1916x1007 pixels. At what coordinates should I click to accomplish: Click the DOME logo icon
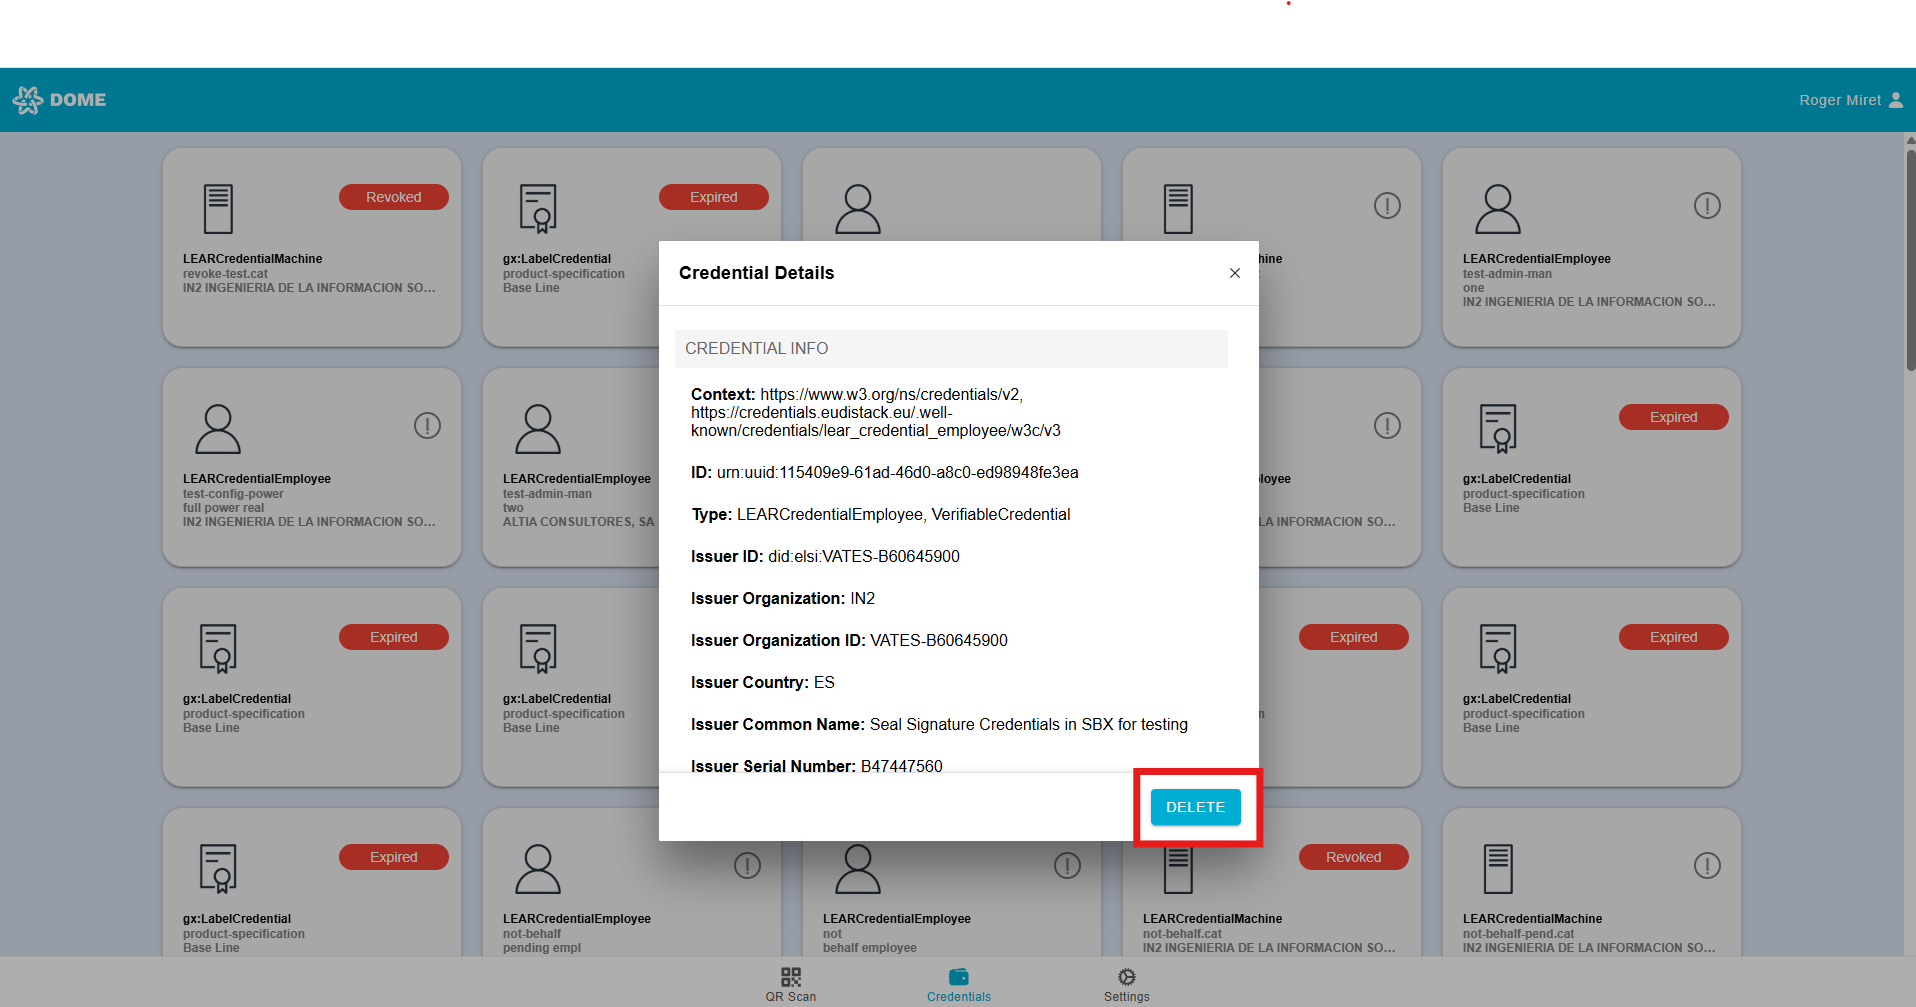(28, 100)
